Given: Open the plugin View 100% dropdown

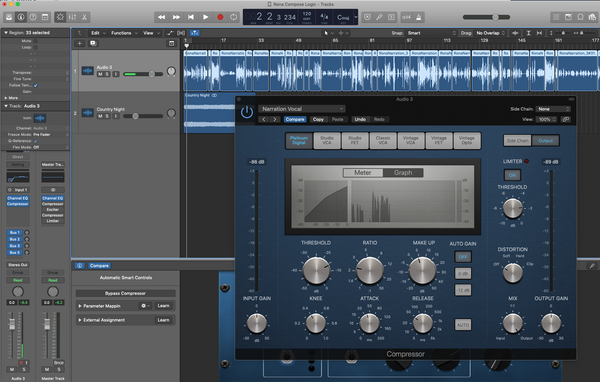Looking at the screenshot, I should pyautogui.click(x=547, y=119).
